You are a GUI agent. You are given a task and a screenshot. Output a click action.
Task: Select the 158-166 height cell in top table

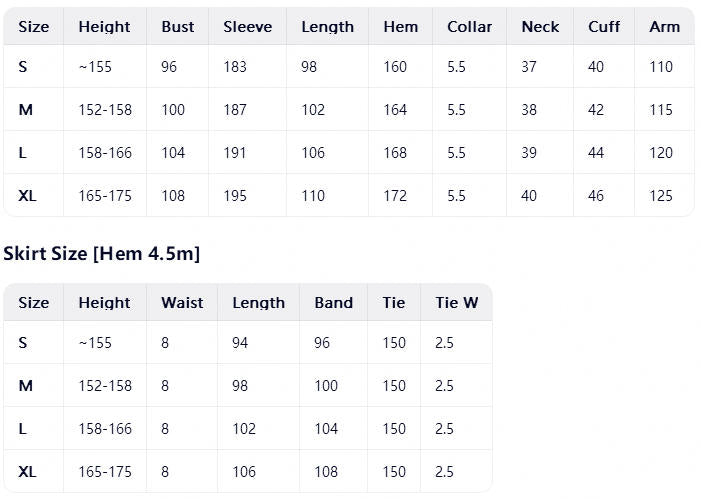[105, 153]
